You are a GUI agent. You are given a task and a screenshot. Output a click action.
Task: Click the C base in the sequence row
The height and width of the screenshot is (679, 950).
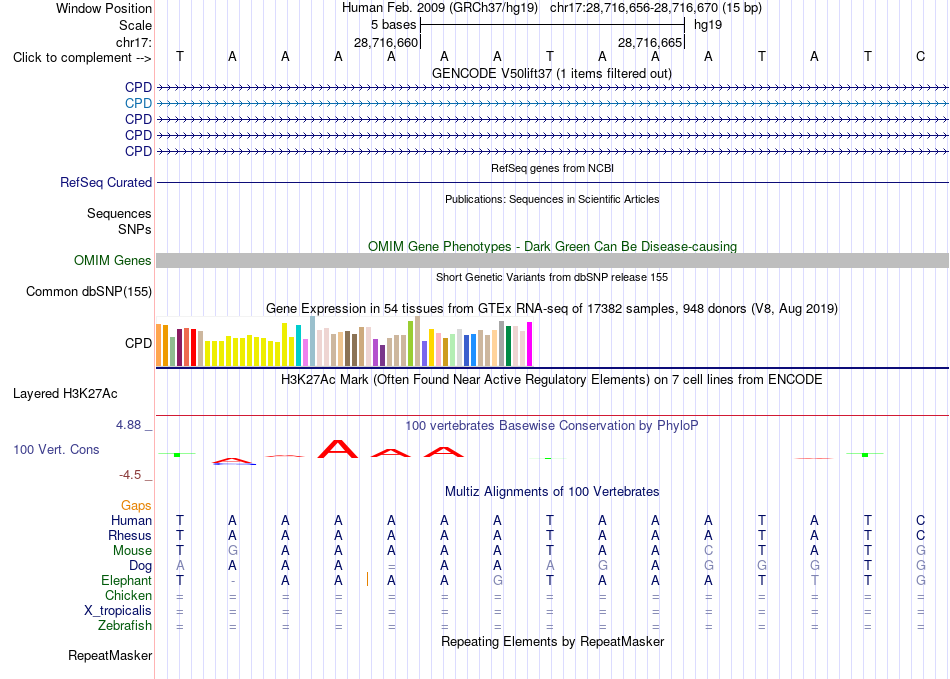tap(920, 56)
